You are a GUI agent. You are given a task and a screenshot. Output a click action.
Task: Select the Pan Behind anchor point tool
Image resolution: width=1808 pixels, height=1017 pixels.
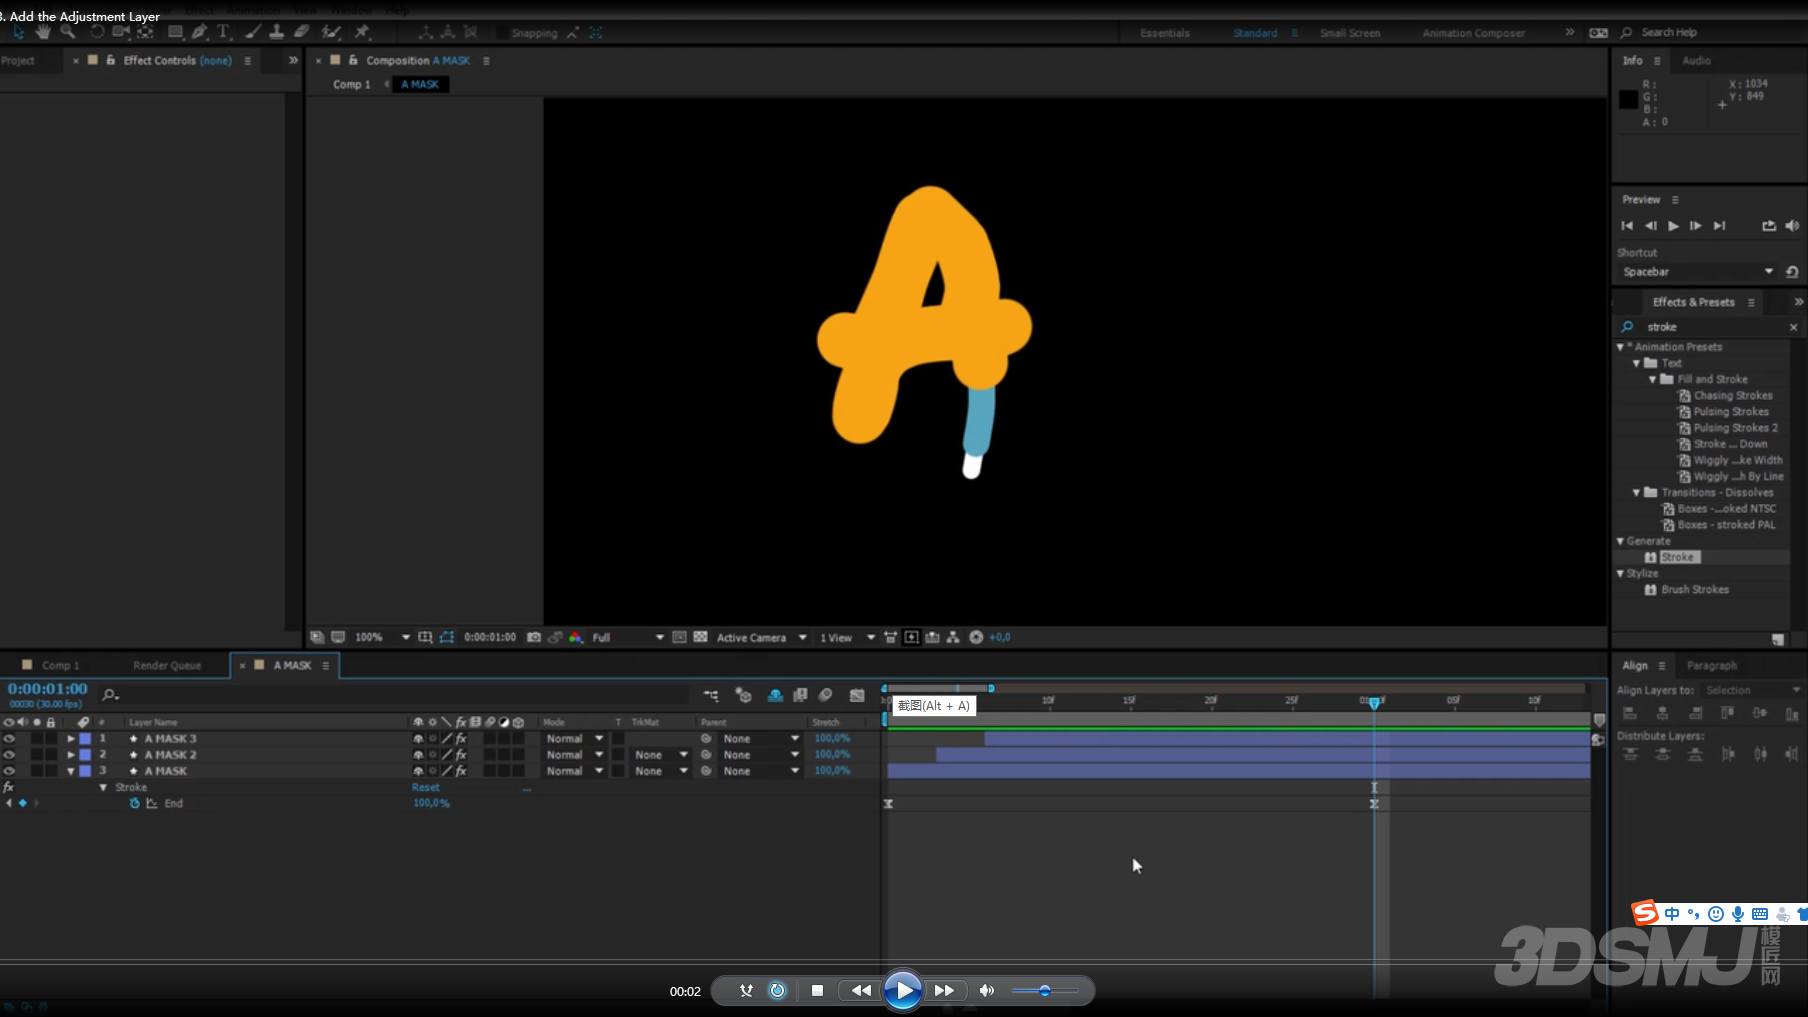146,32
